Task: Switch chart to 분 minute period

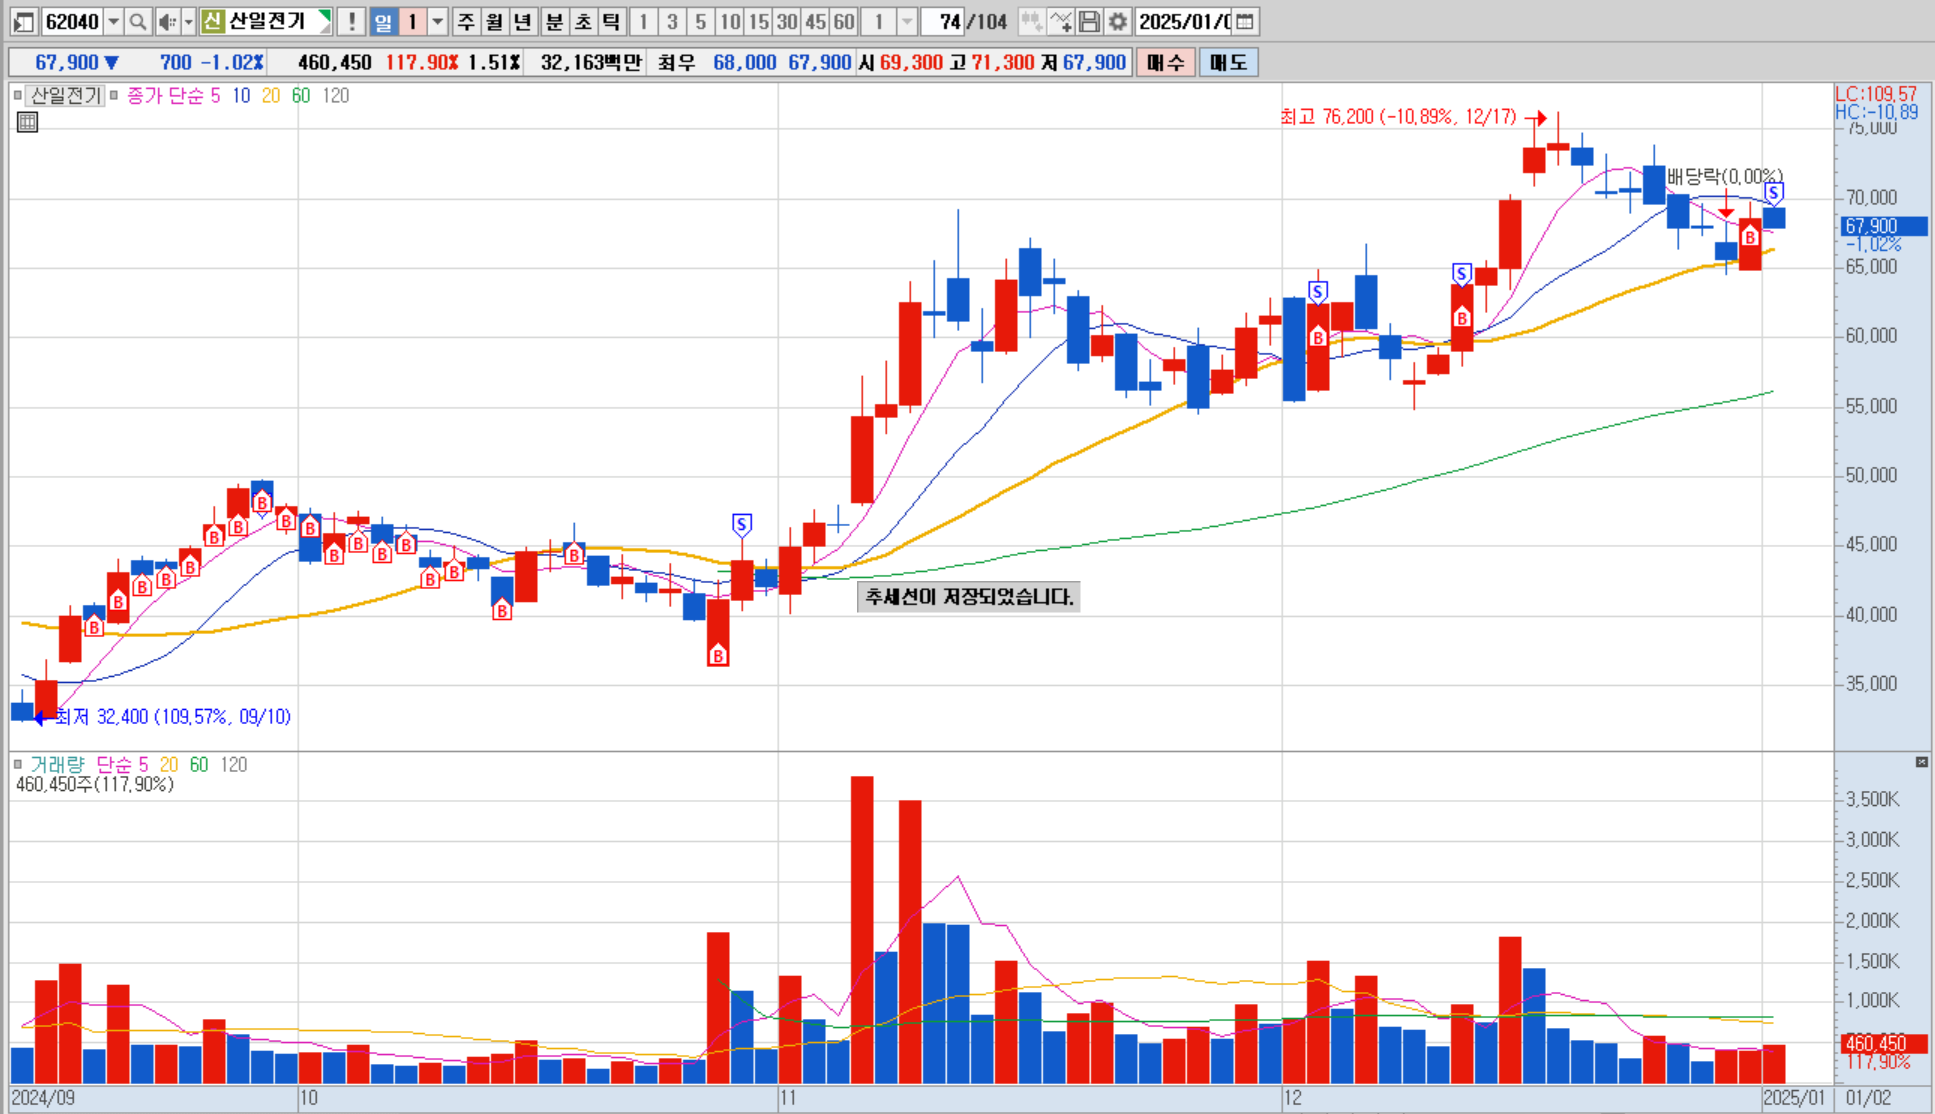Action: click(555, 22)
